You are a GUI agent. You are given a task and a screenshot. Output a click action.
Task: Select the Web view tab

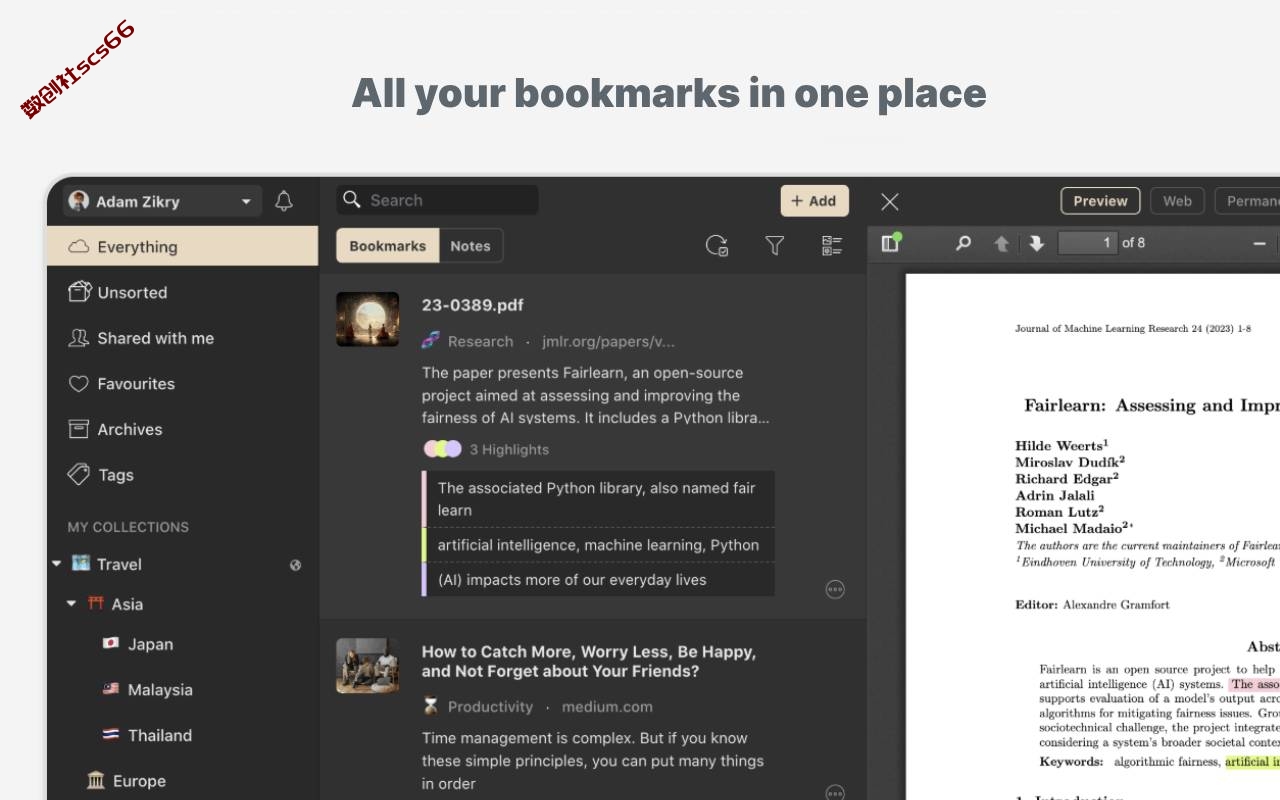point(1177,201)
